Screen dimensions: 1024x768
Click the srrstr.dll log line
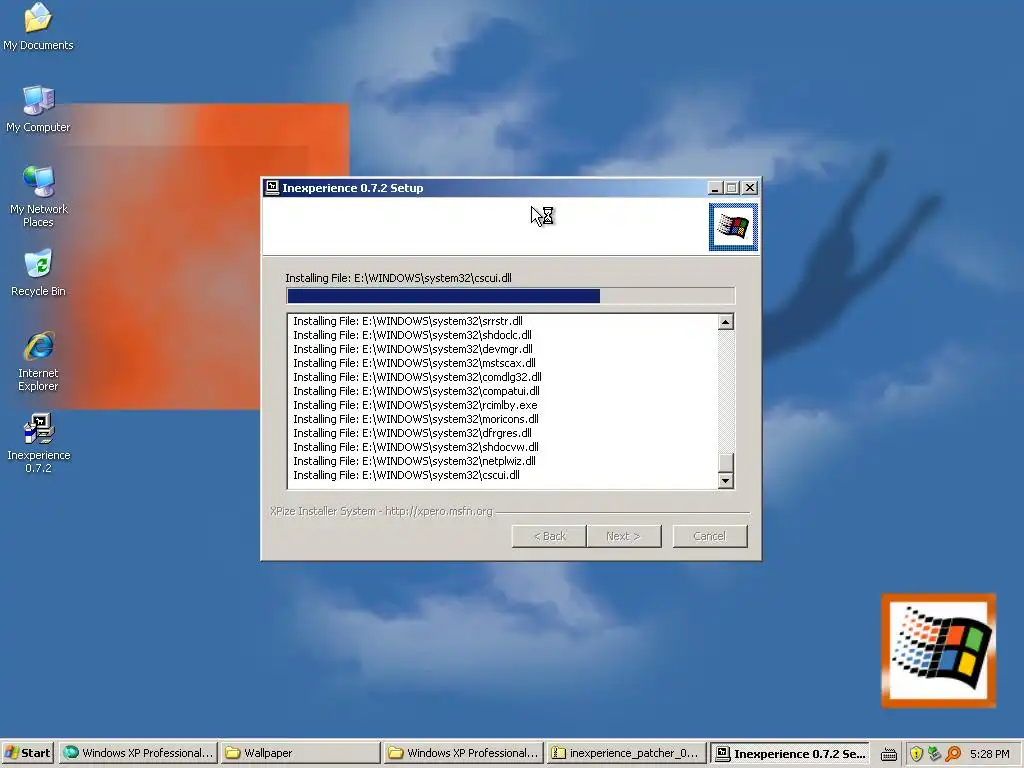408,321
